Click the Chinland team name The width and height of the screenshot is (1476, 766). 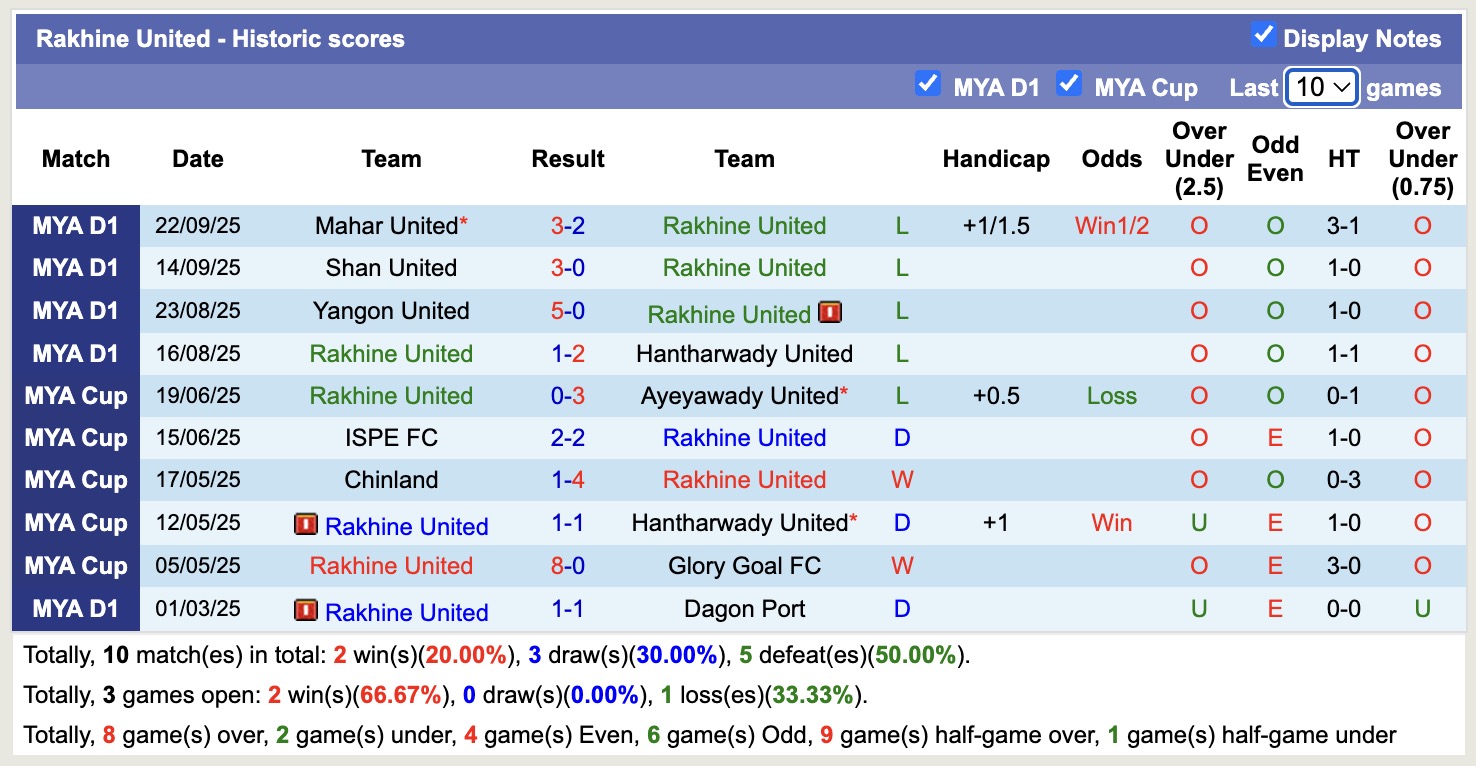coord(391,480)
